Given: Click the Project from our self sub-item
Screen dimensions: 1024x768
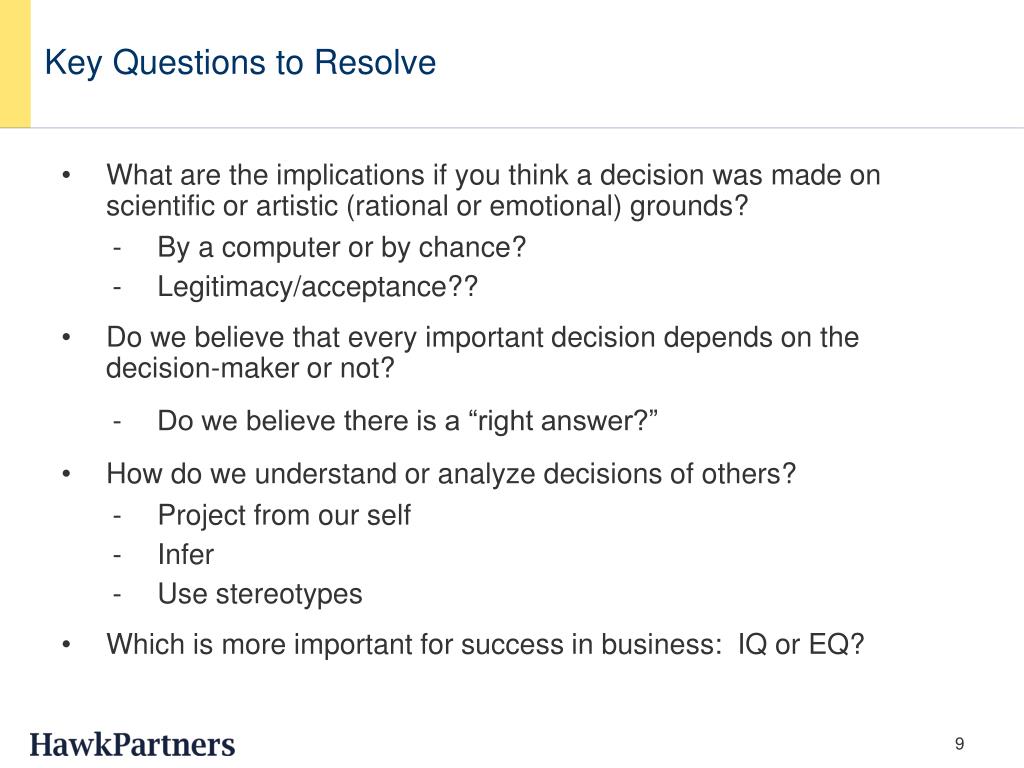Looking at the screenshot, I should coord(284,515).
